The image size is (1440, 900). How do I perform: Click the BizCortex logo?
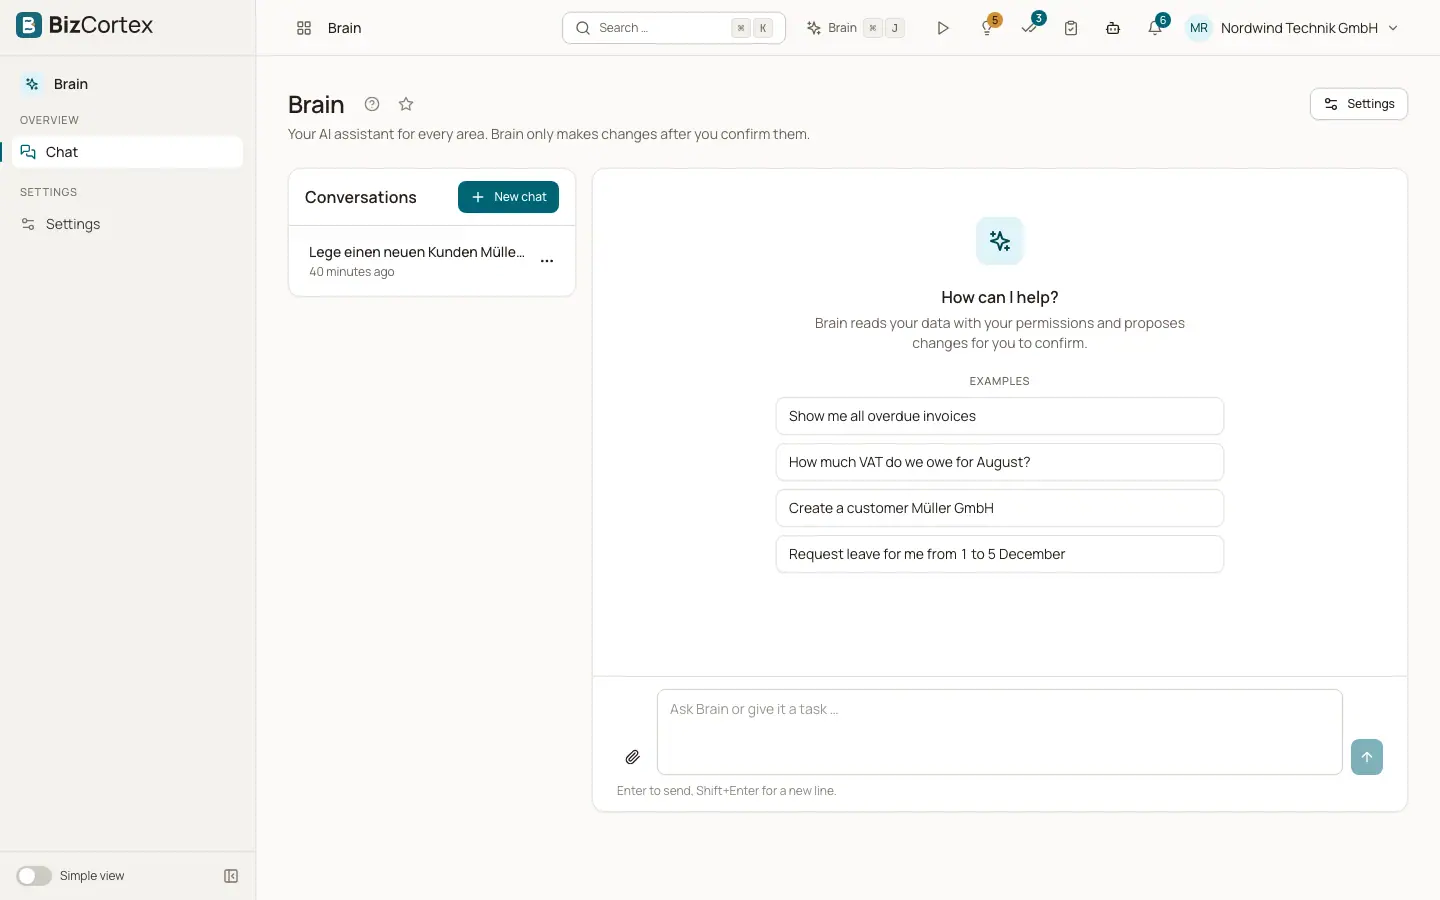click(85, 25)
